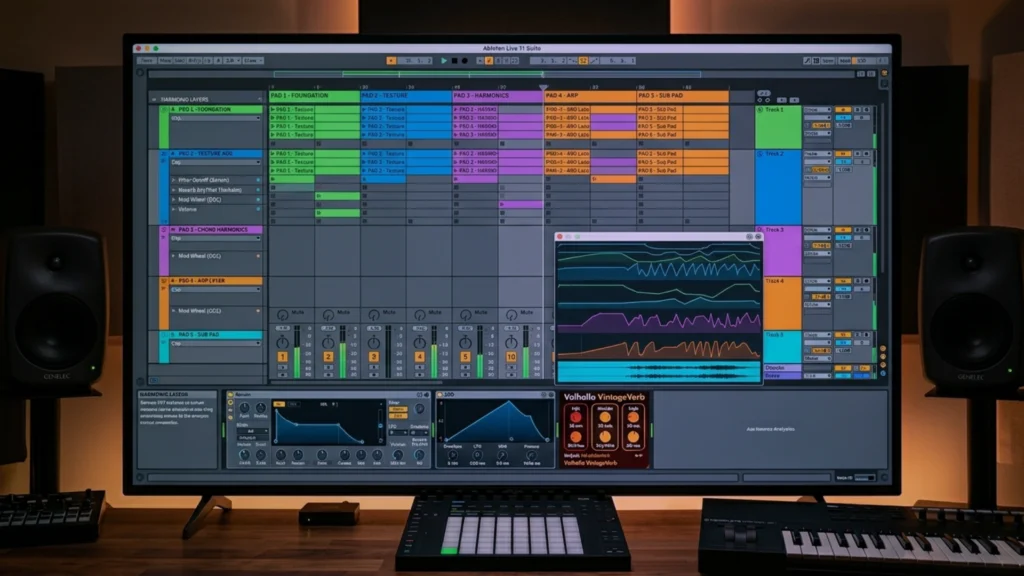The image size is (1024, 576).
Task: Click pan knob above track activator 5
Action: pyautogui.click(x=465, y=342)
